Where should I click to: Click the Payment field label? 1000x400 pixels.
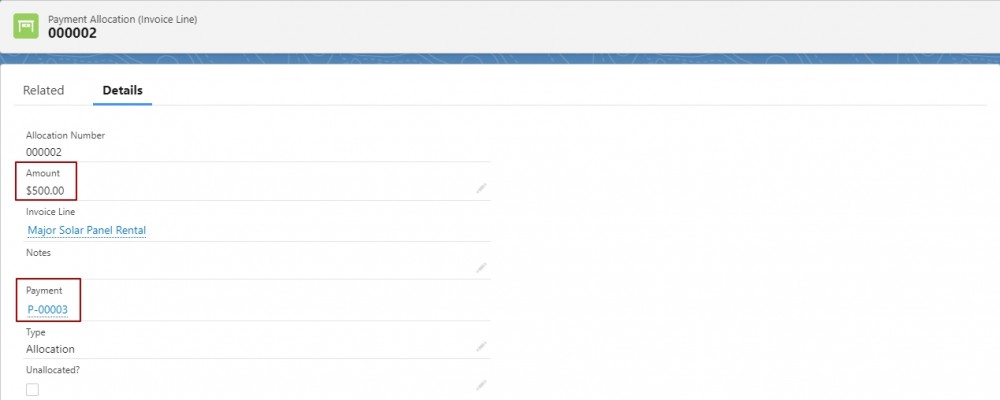[44, 290]
